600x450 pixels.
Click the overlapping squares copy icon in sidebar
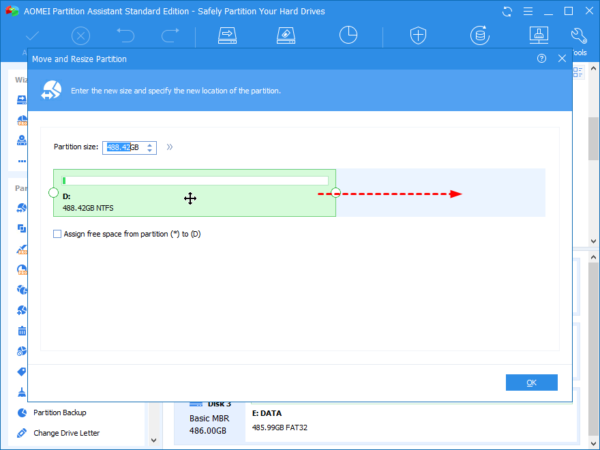[22, 228]
